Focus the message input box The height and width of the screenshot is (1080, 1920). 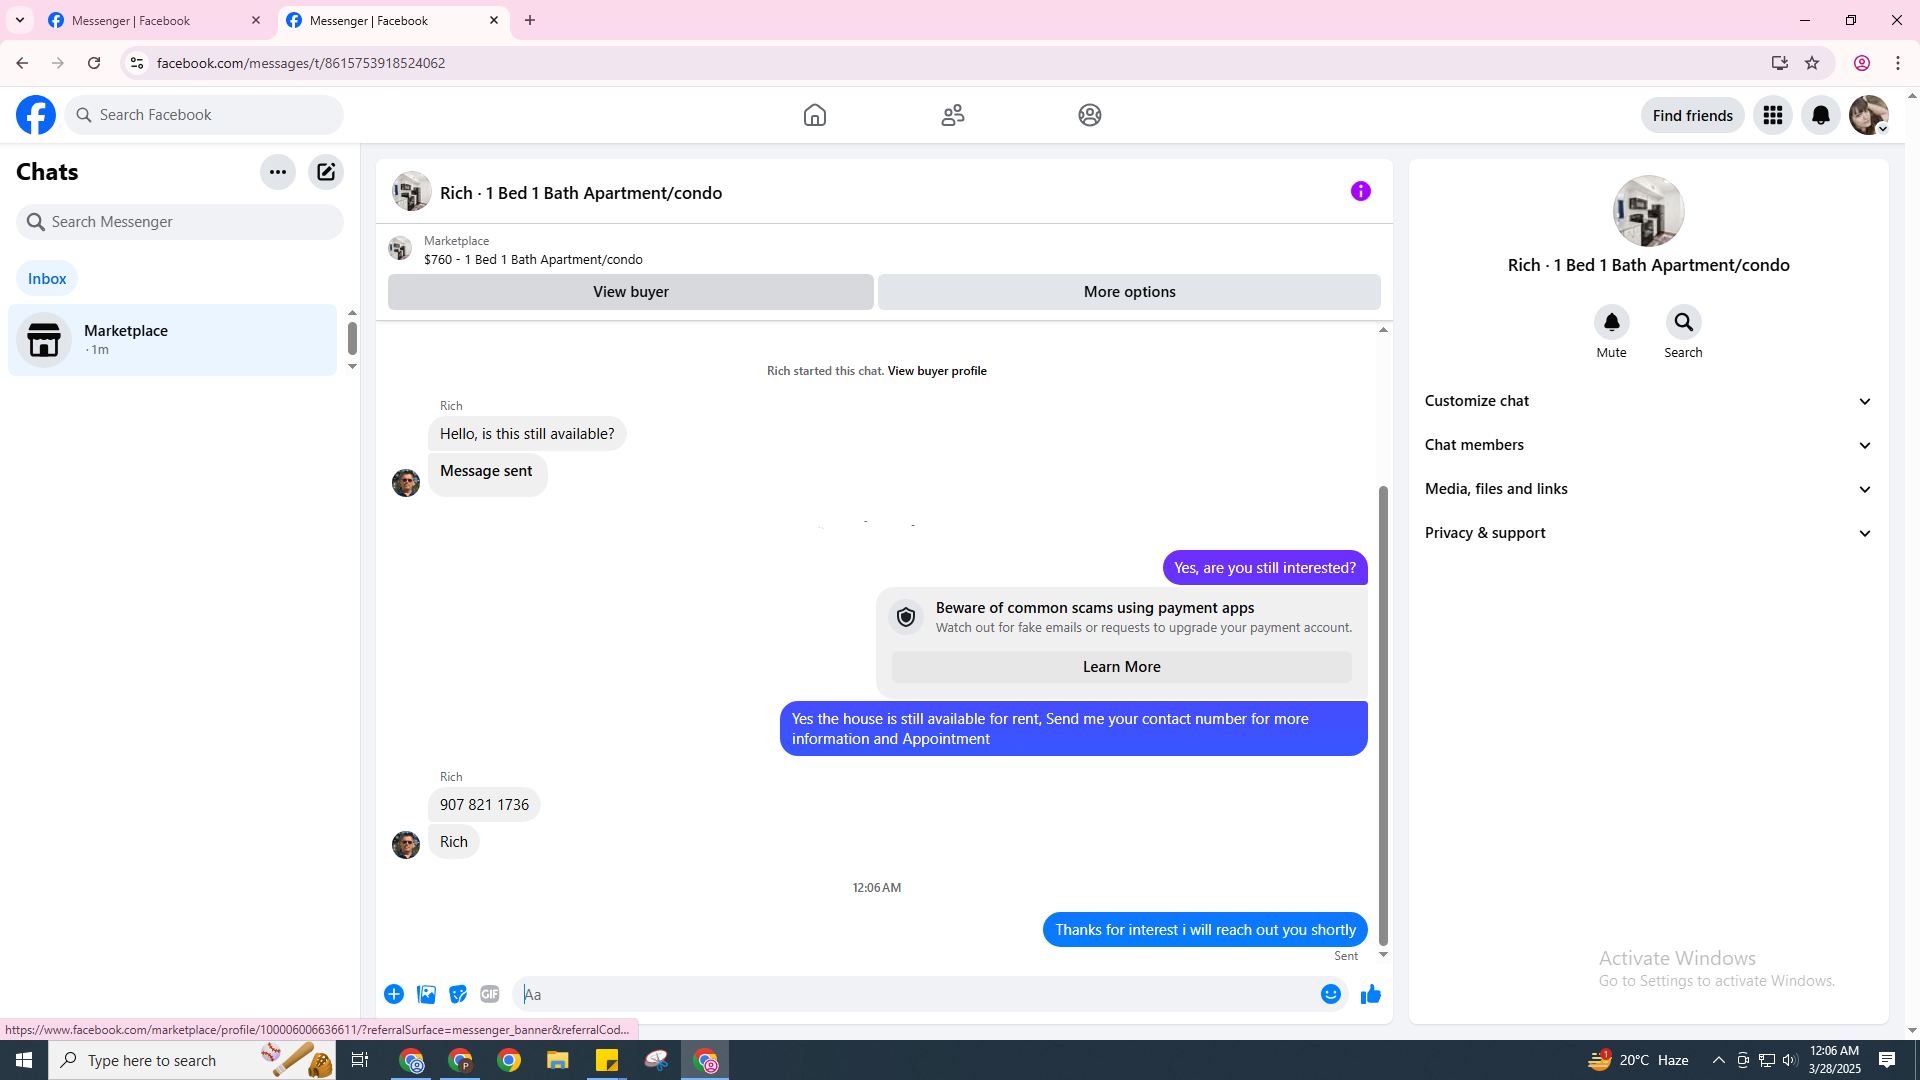coord(915,994)
